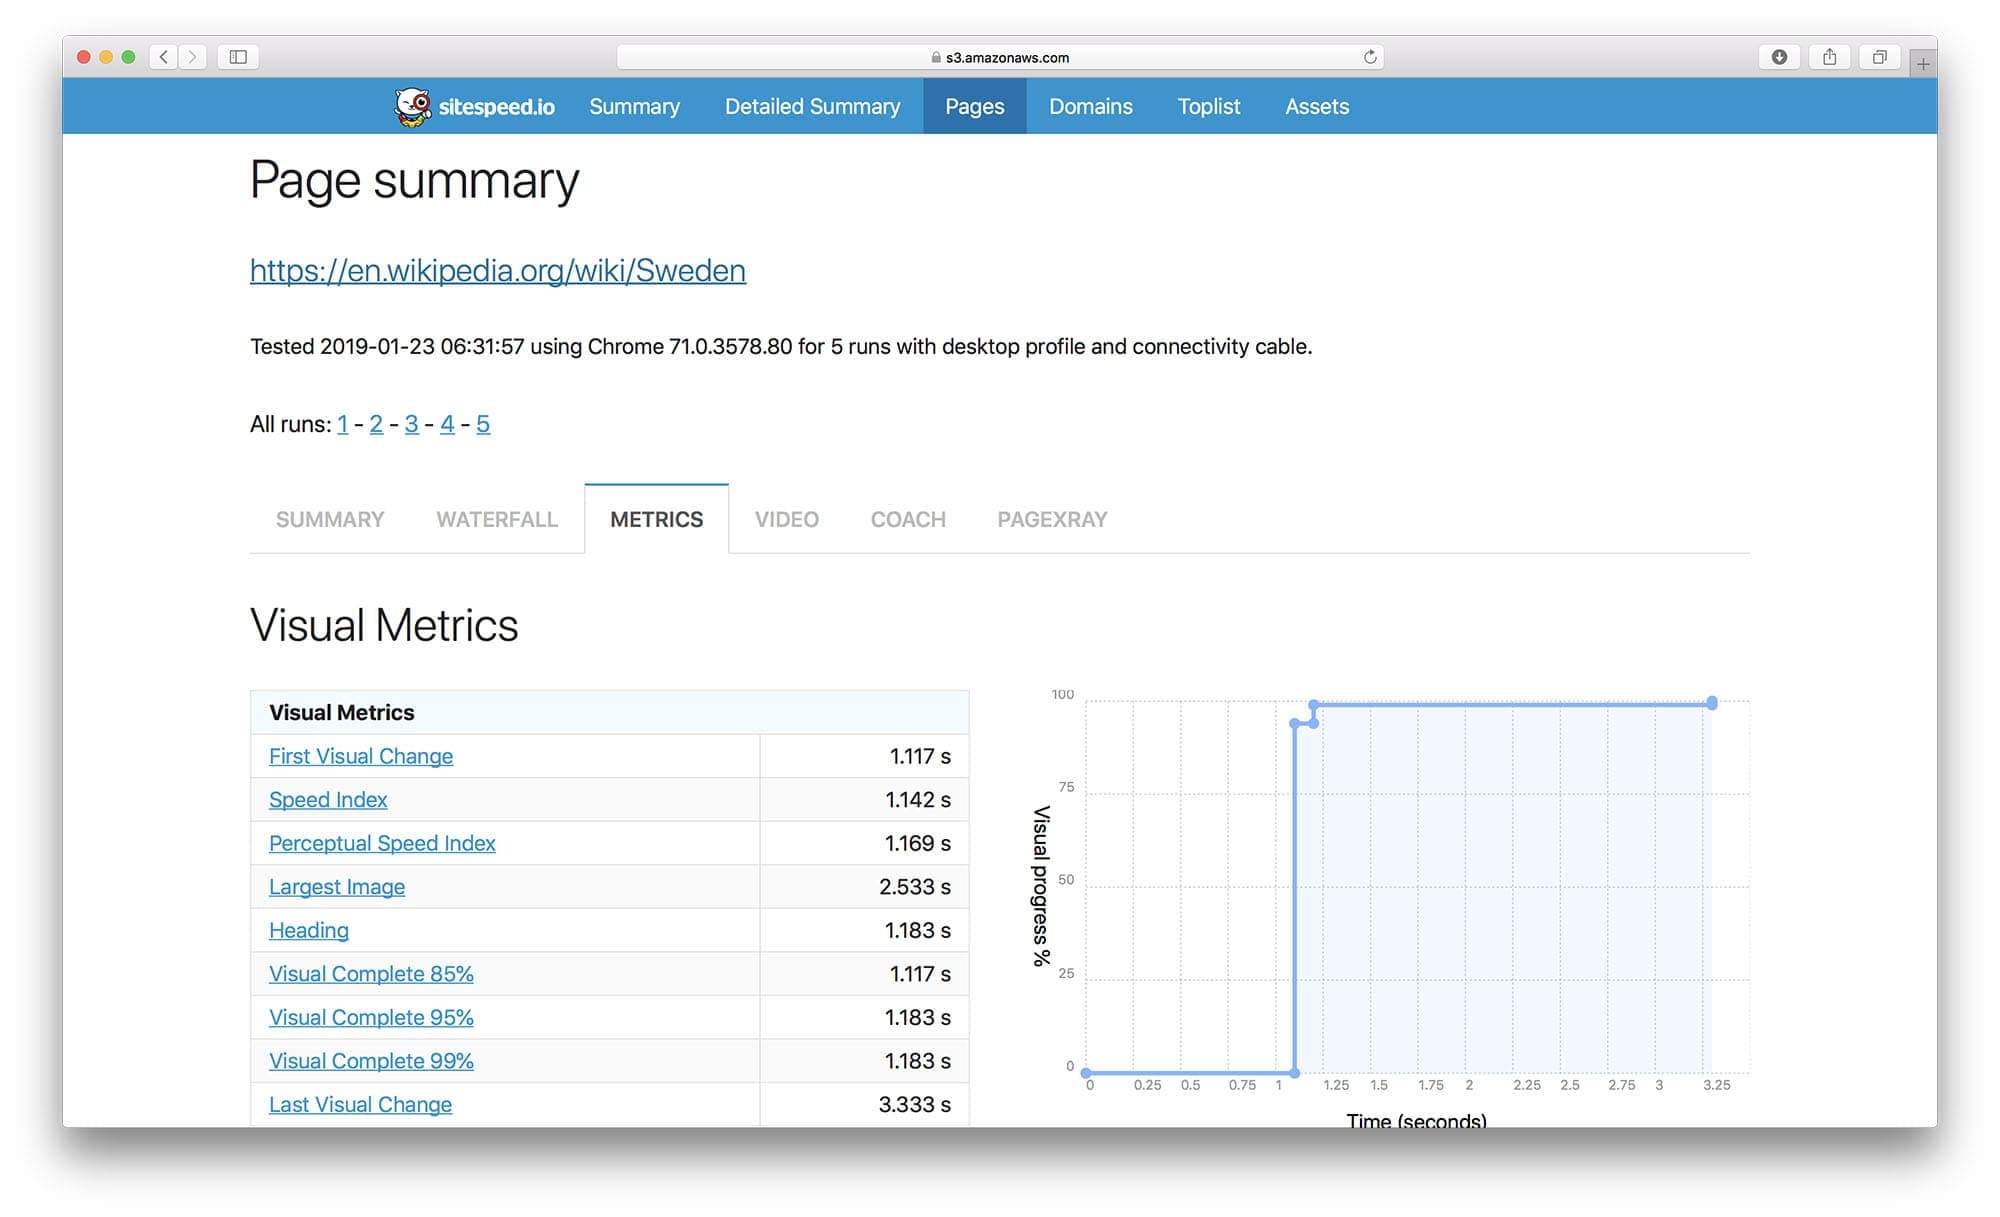Go to Domains in top menu
The image size is (2000, 1217).
coord(1090,106)
